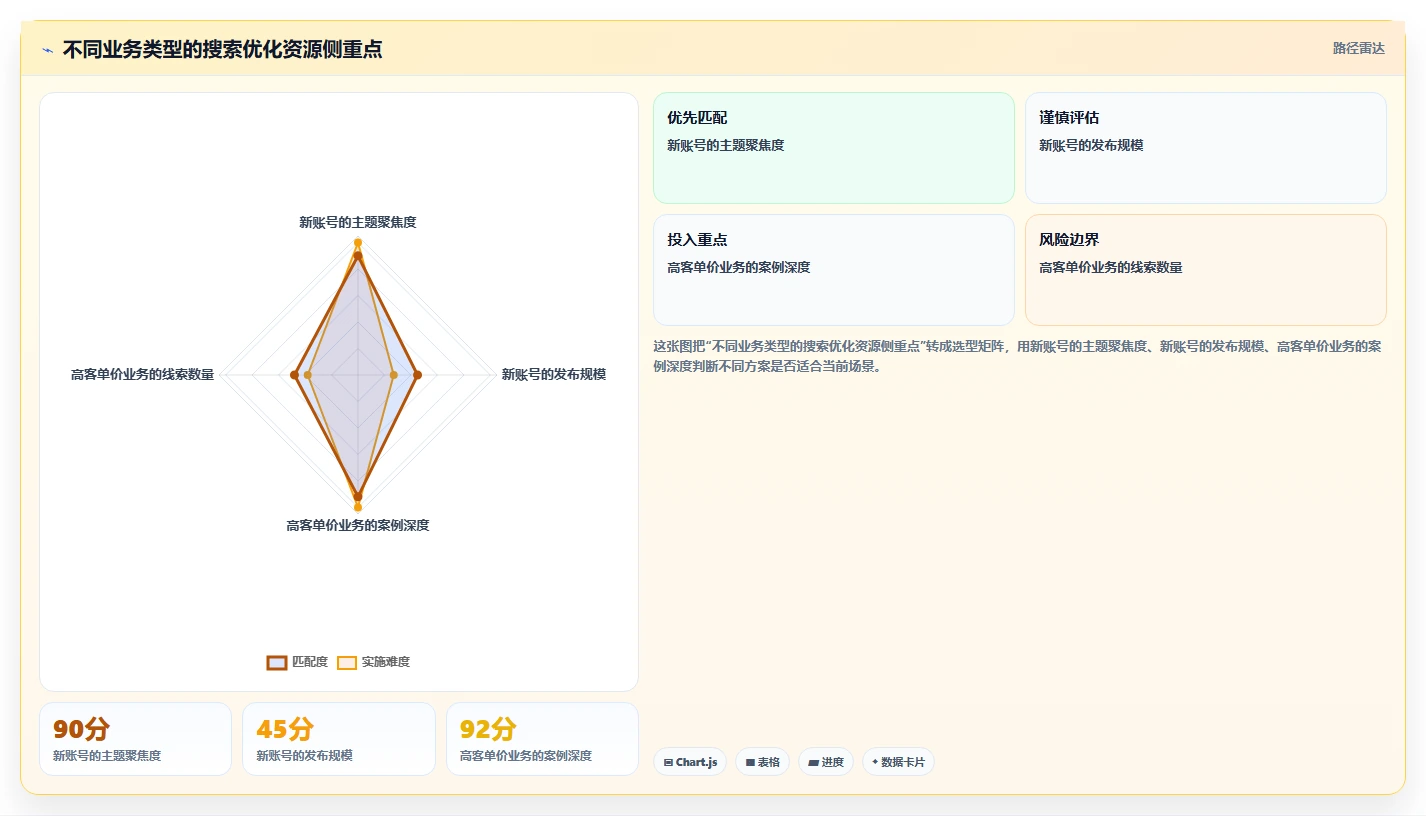The height and width of the screenshot is (816, 1426).
Task: Click the 实施难度 legend color box
Action: (347, 662)
